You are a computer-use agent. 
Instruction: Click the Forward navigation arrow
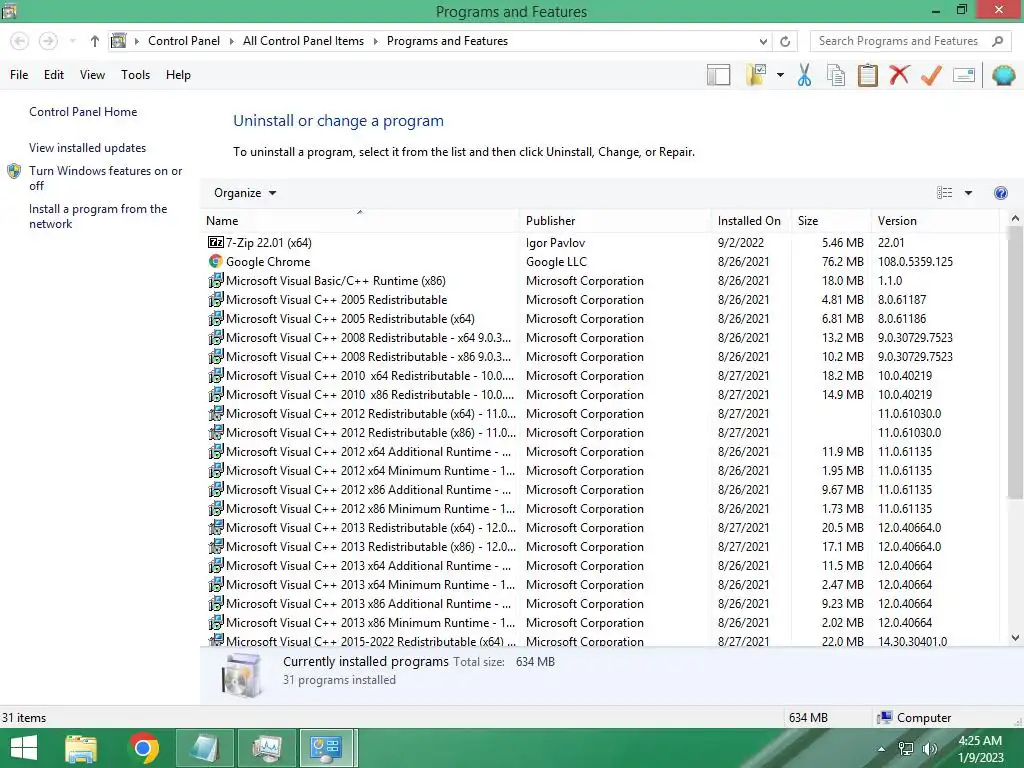pos(48,41)
